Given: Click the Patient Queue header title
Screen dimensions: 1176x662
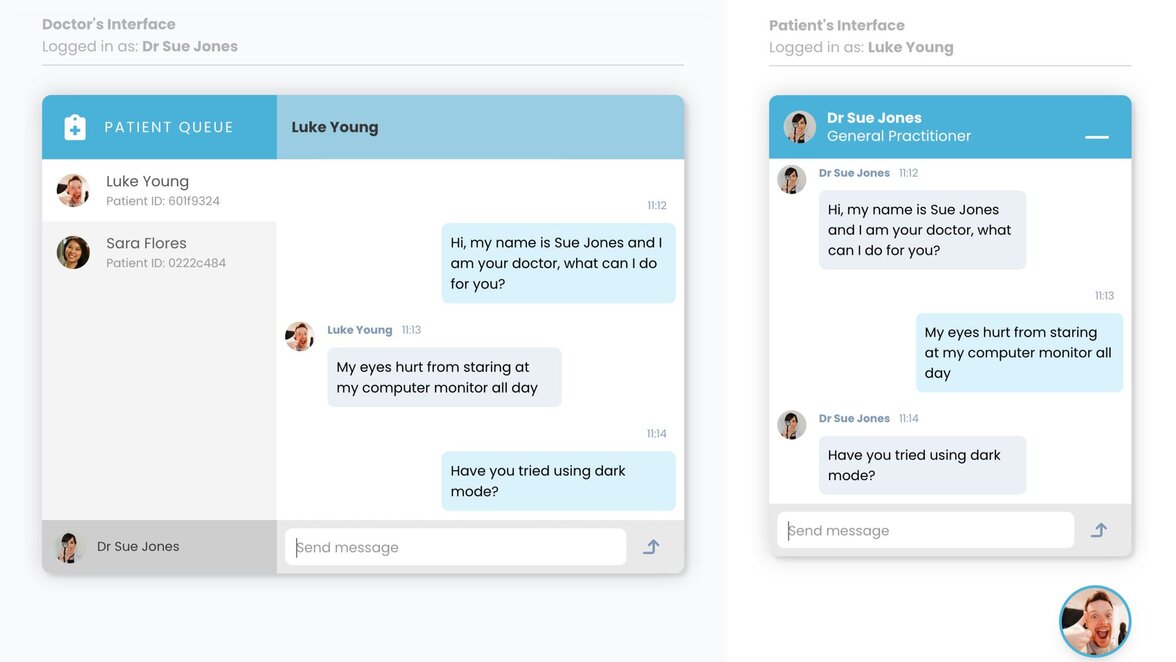Looking at the screenshot, I should (169, 127).
